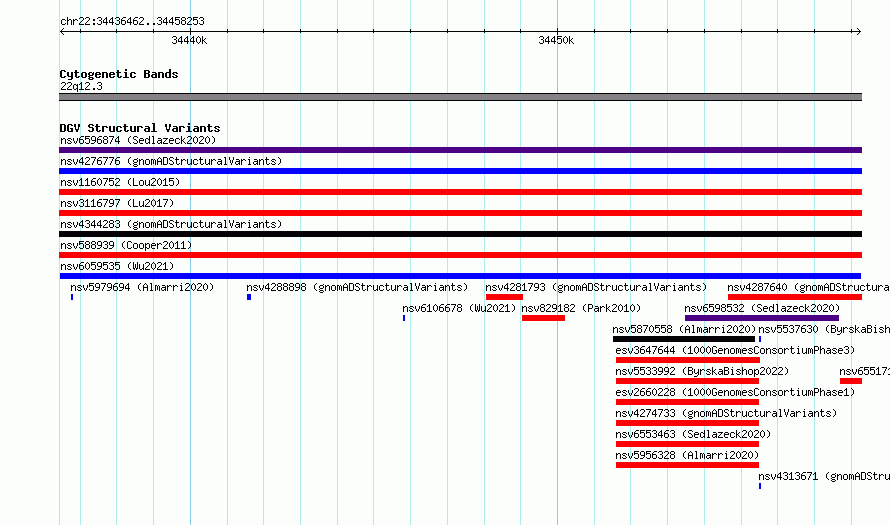Click the 34440k ruler position label
Image resolution: width=890 pixels, height=525 pixels.
point(189,40)
